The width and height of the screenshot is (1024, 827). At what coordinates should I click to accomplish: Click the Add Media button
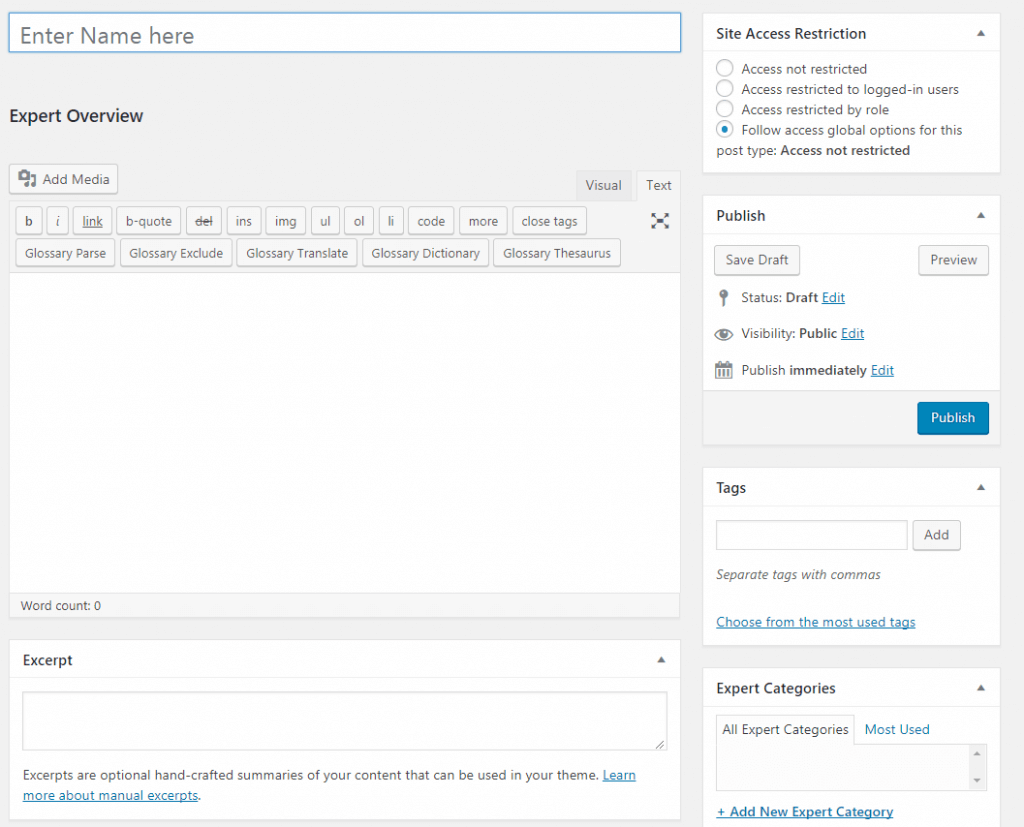click(x=64, y=179)
